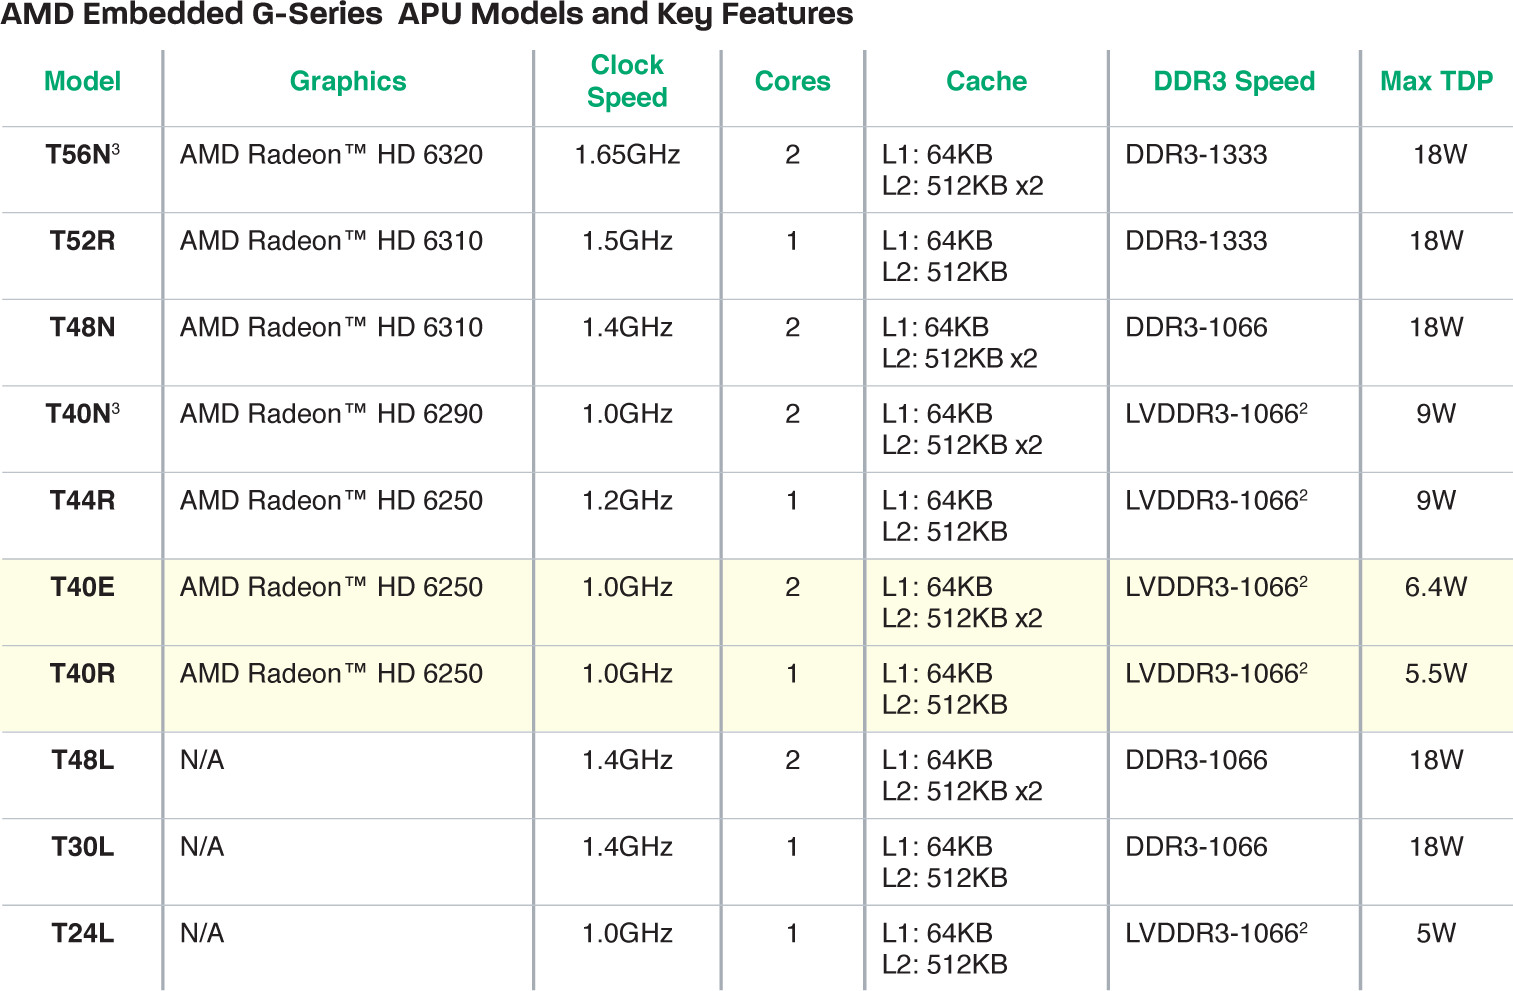Click the 5W TDP value for T24L
The image size is (1513, 991).
1436,933
